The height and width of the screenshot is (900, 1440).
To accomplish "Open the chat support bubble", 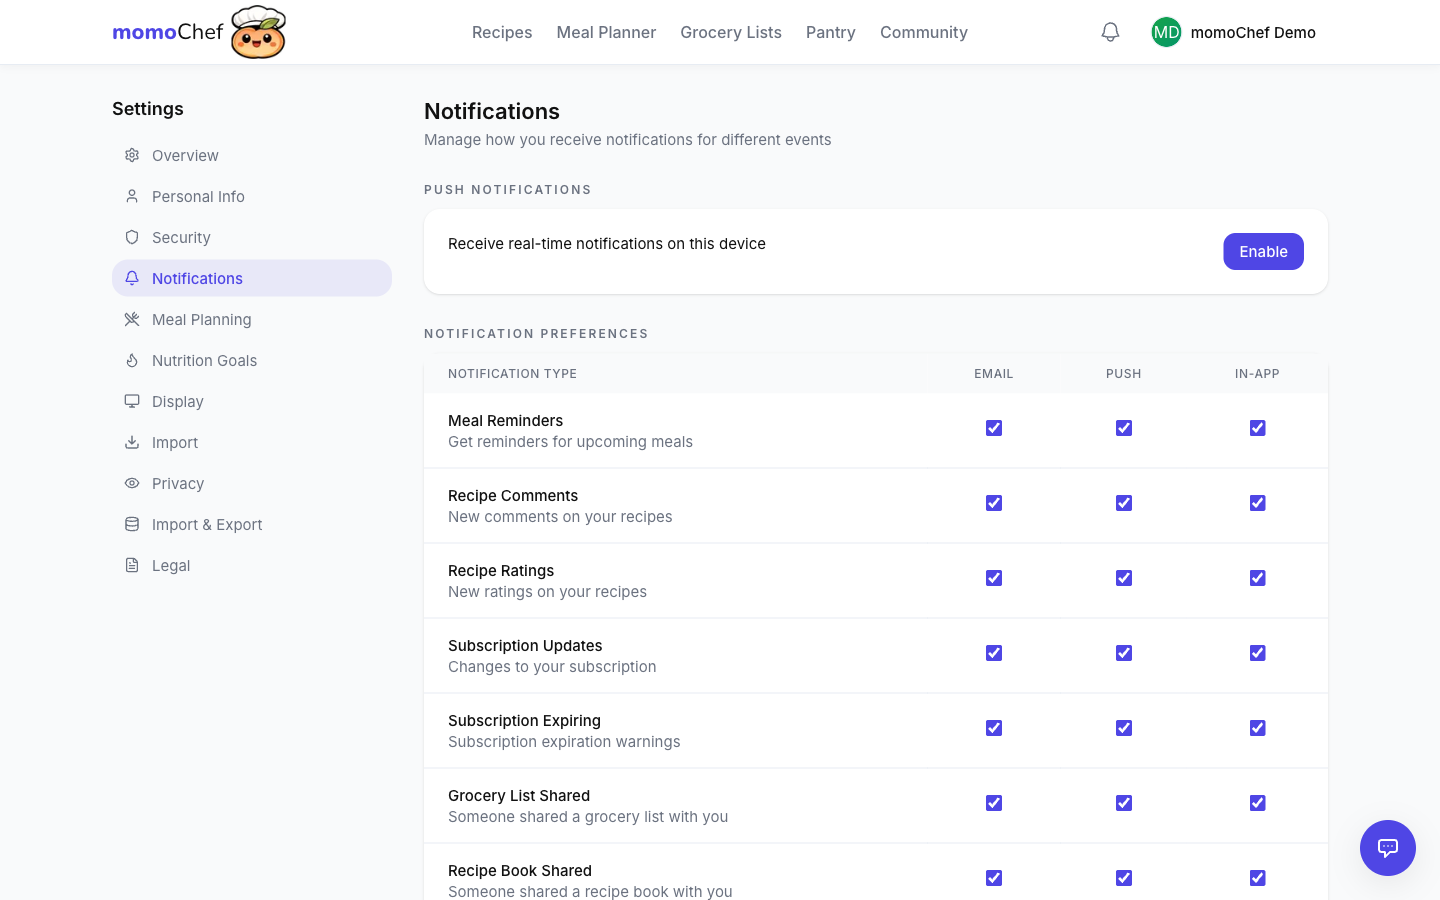I will (x=1388, y=848).
